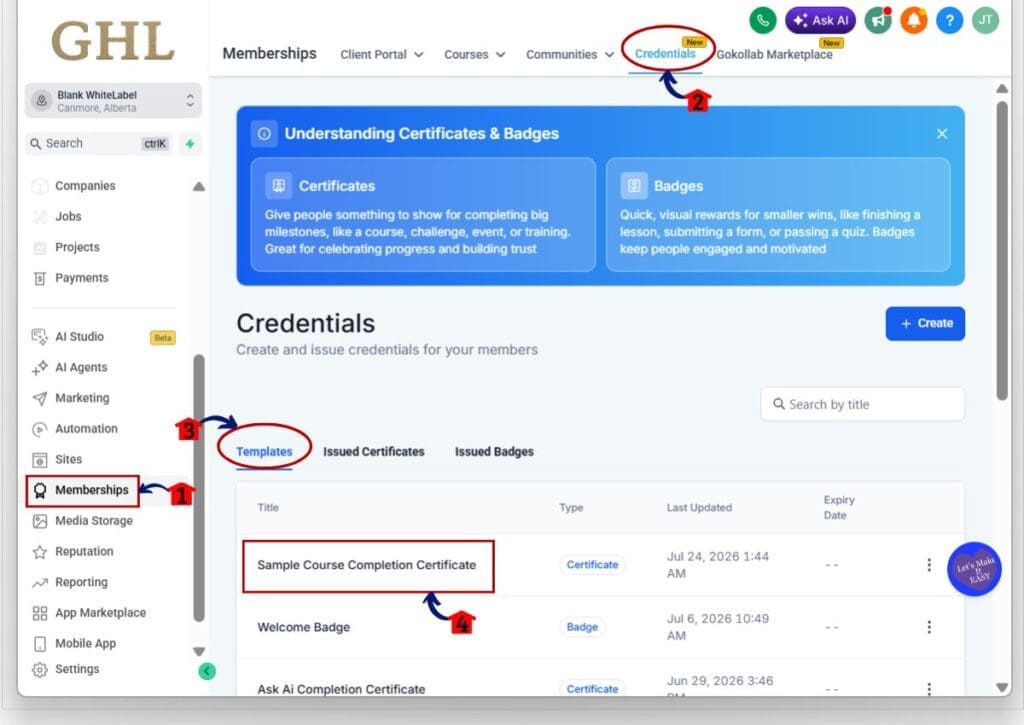Click the main page vertical scrollbar
Viewport: 1024px width, 725px height.
(1002, 250)
